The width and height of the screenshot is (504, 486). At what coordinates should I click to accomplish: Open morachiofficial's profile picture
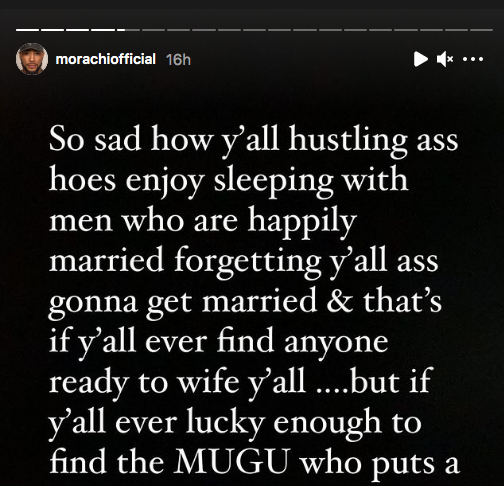click(32, 59)
